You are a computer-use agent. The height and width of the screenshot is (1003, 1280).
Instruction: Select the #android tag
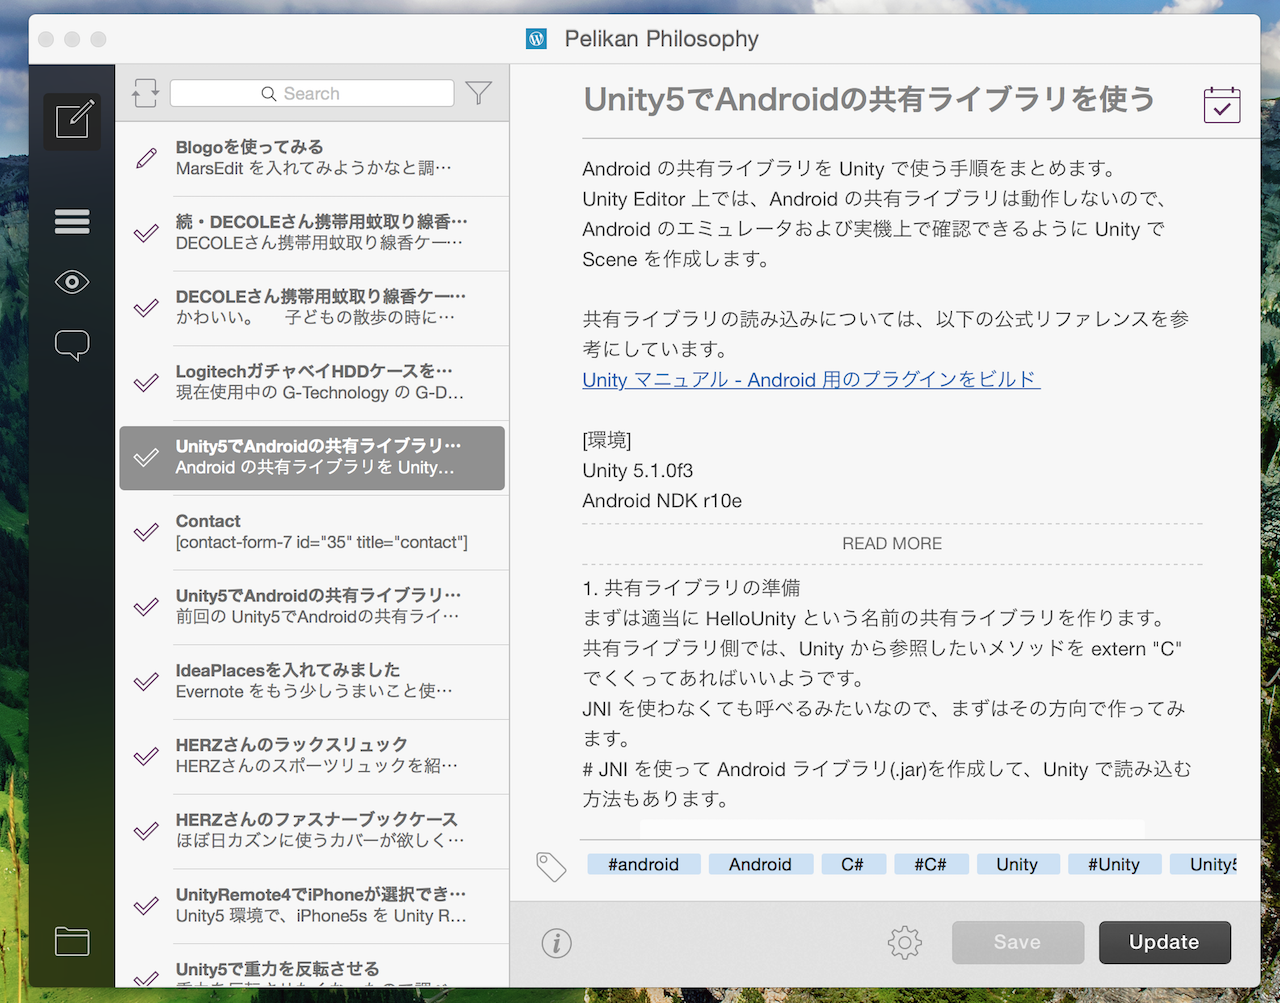[643, 865]
